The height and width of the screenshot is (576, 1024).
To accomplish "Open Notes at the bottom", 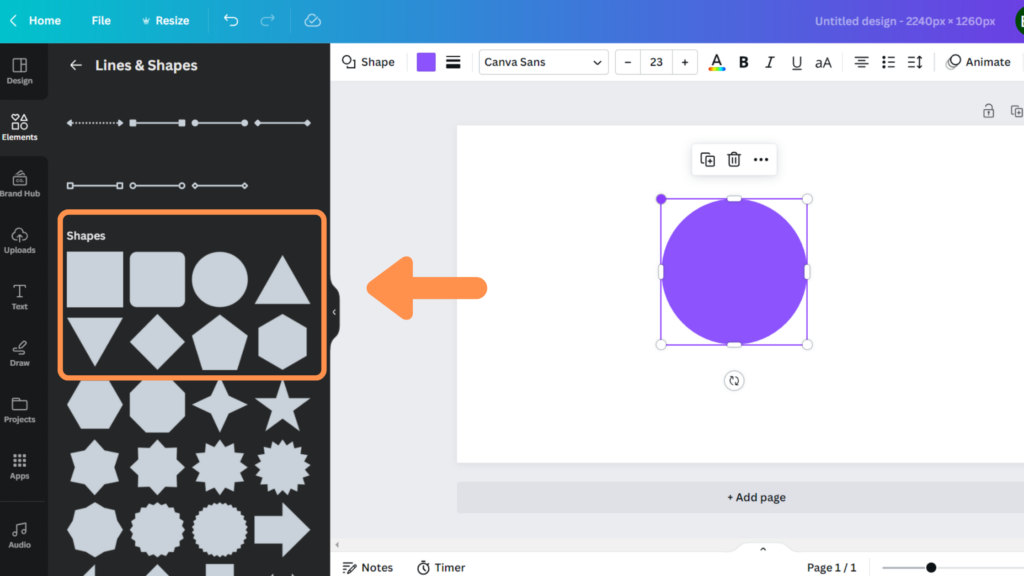I will (368, 568).
